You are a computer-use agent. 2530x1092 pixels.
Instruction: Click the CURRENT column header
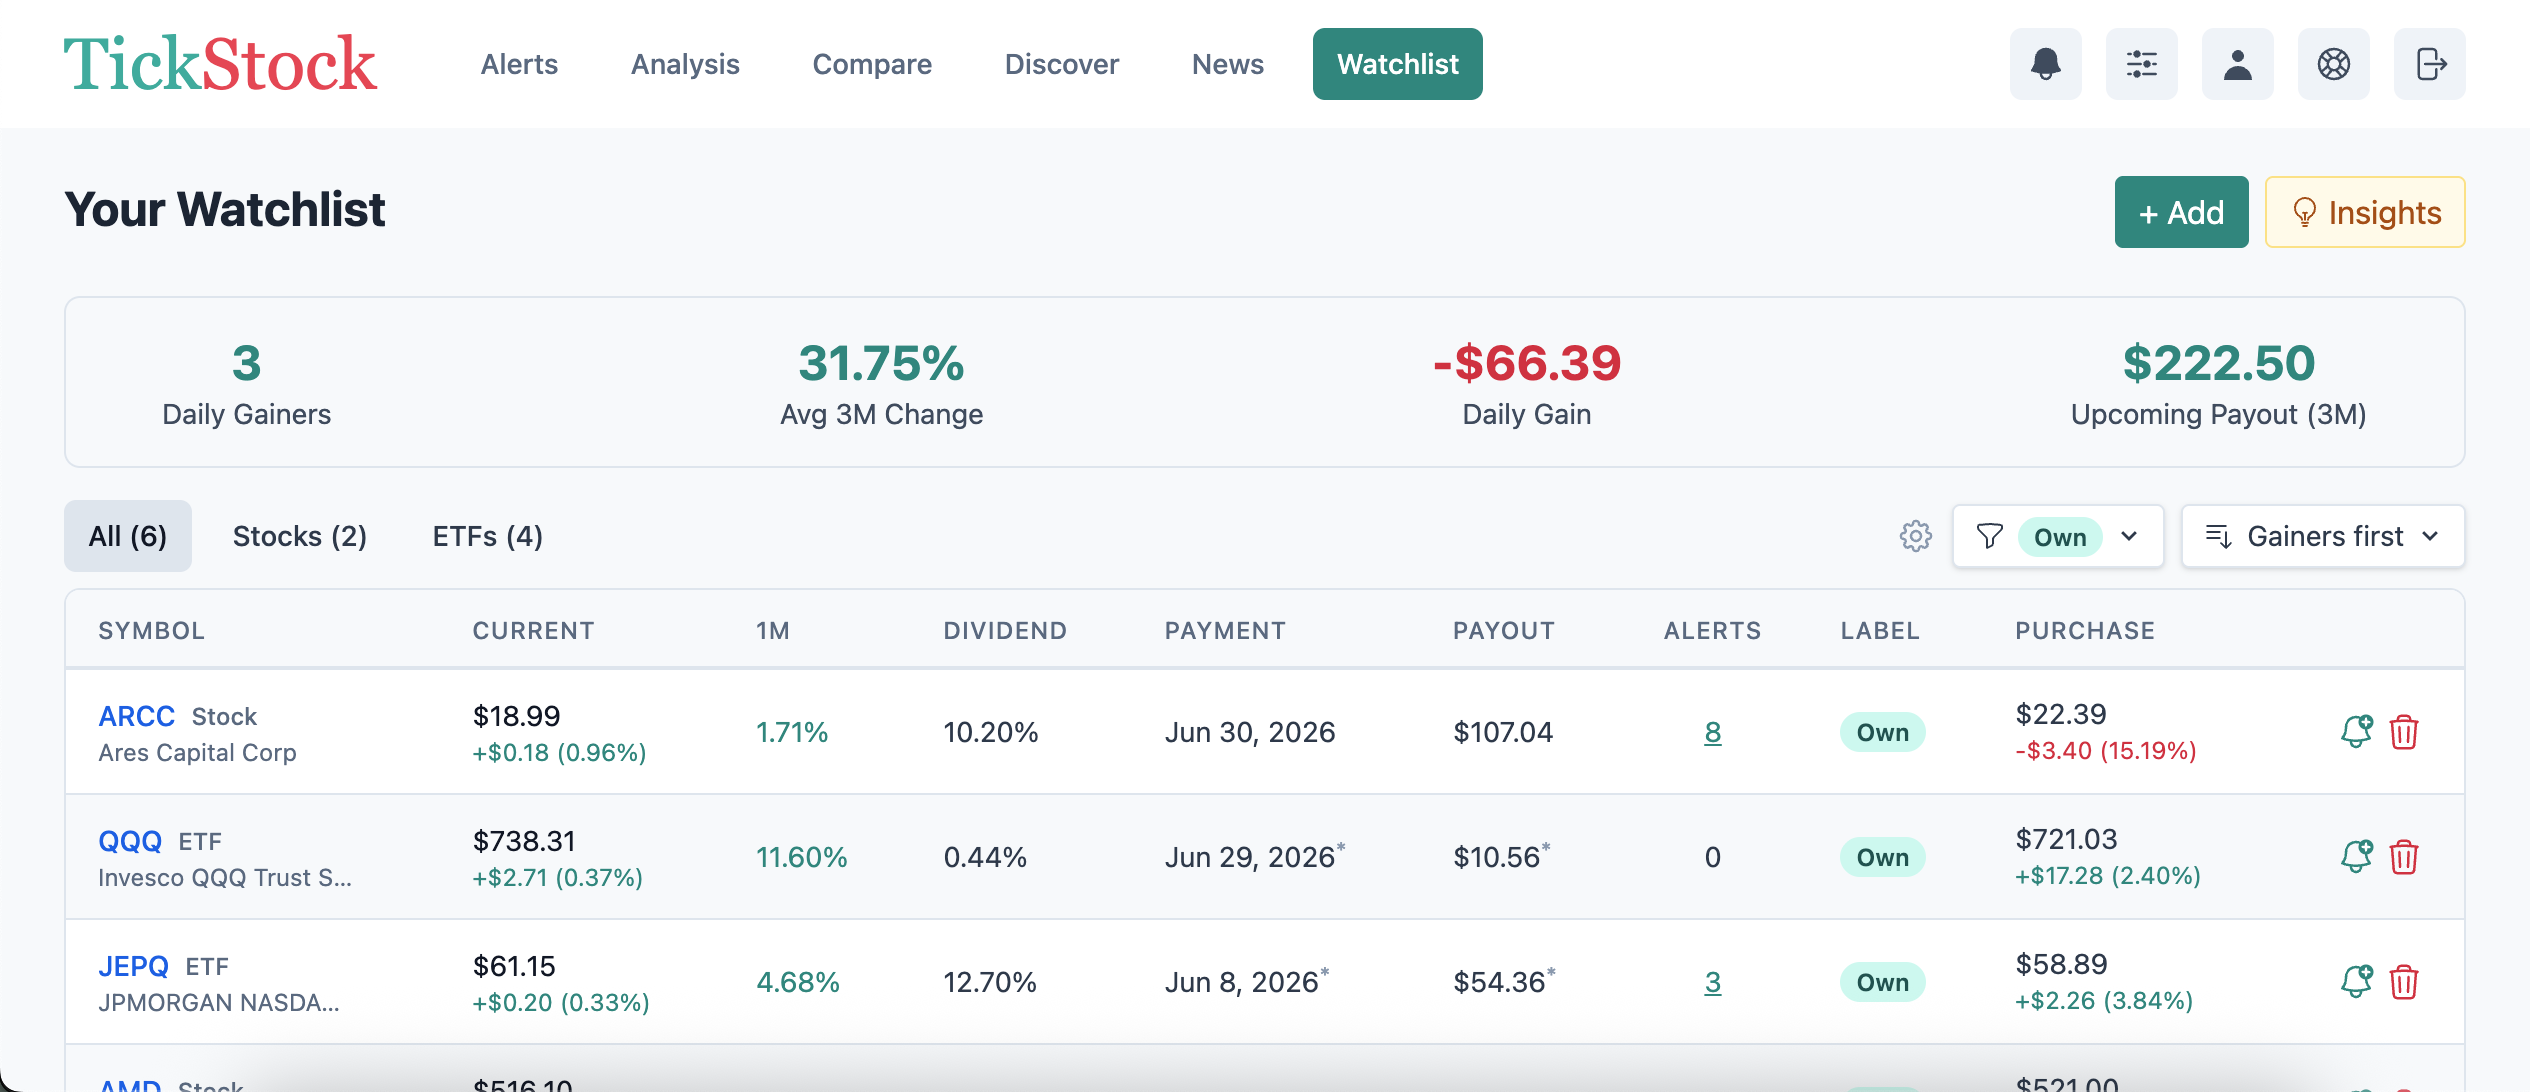coord(534,631)
